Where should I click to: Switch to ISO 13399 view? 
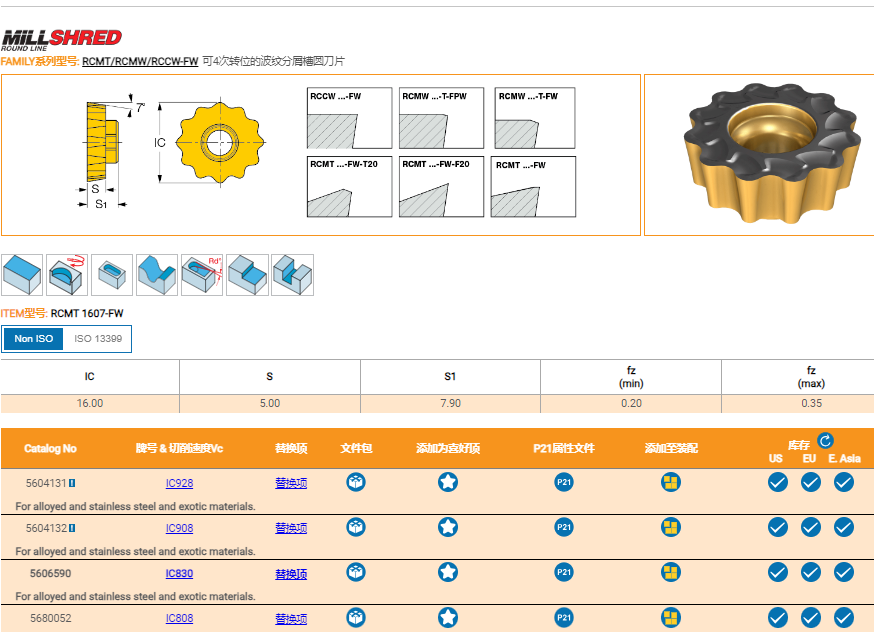[98, 339]
